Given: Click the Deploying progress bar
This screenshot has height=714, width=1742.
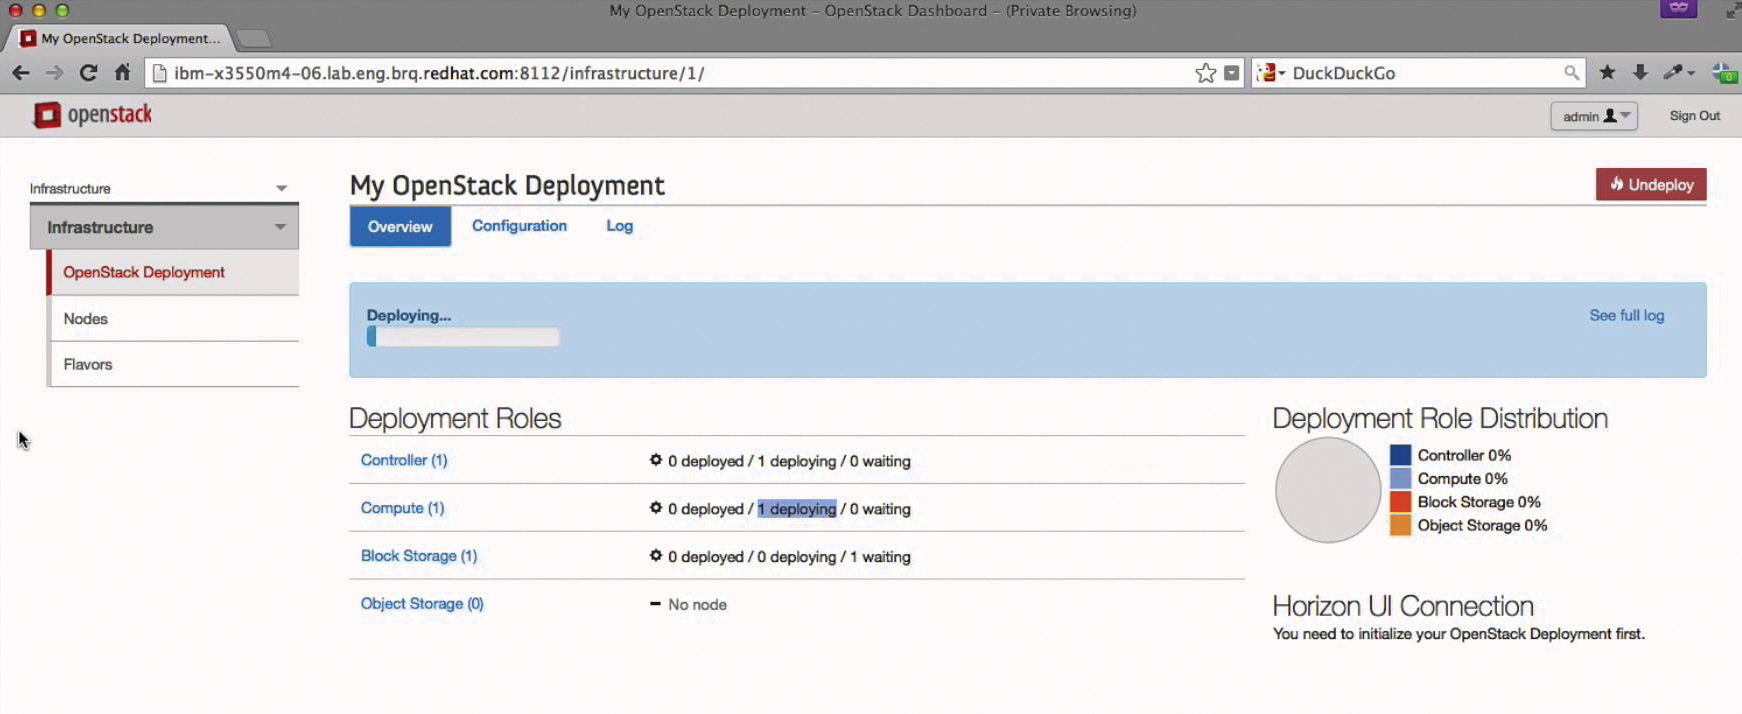Looking at the screenshot, I should [x=463, y=337].
